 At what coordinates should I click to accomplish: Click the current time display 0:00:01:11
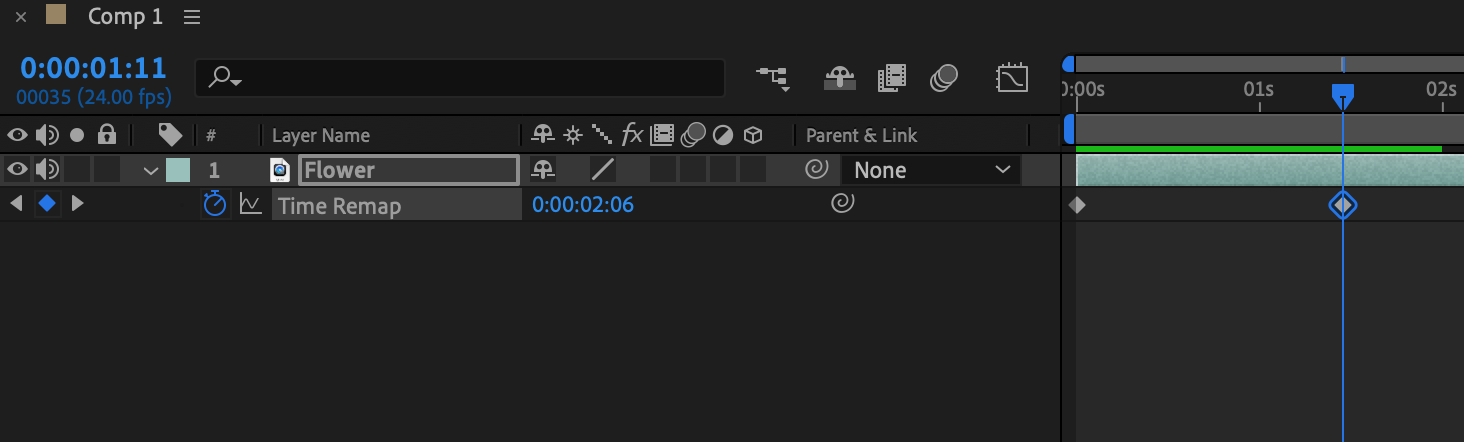(x=93, y=68)
